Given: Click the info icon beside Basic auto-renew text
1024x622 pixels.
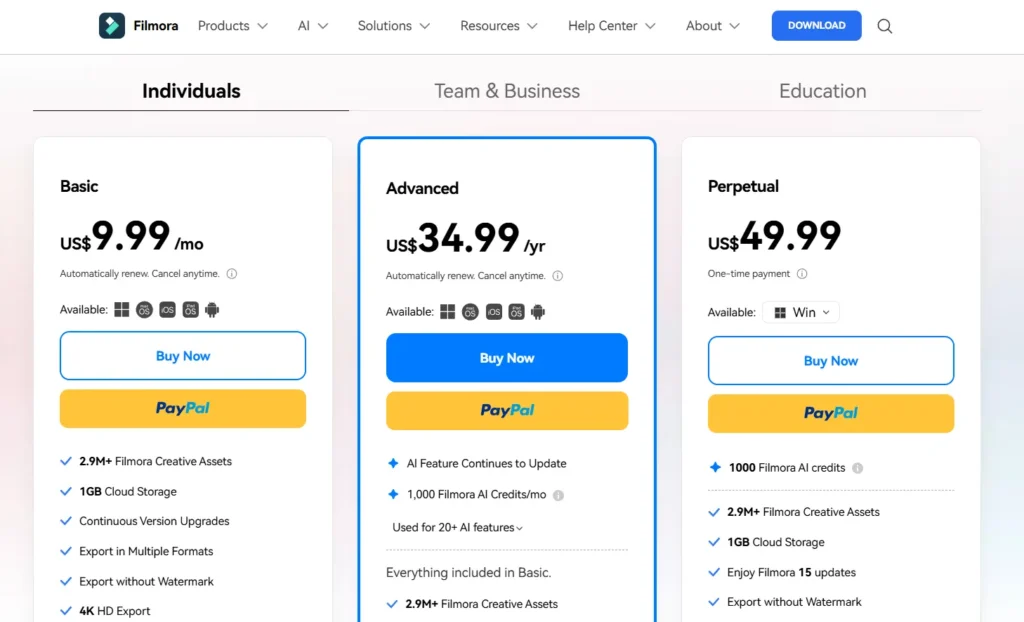Looking at the screenshot, I should (232, 274).
